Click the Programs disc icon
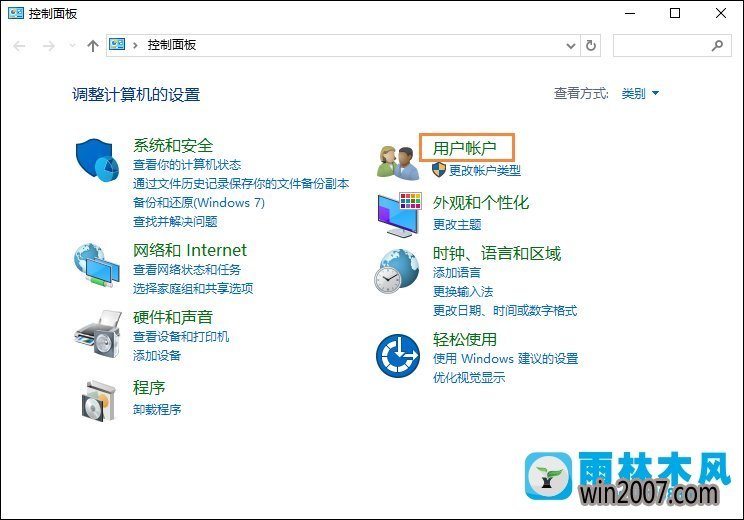744x520 pixels. pos(99,401)
